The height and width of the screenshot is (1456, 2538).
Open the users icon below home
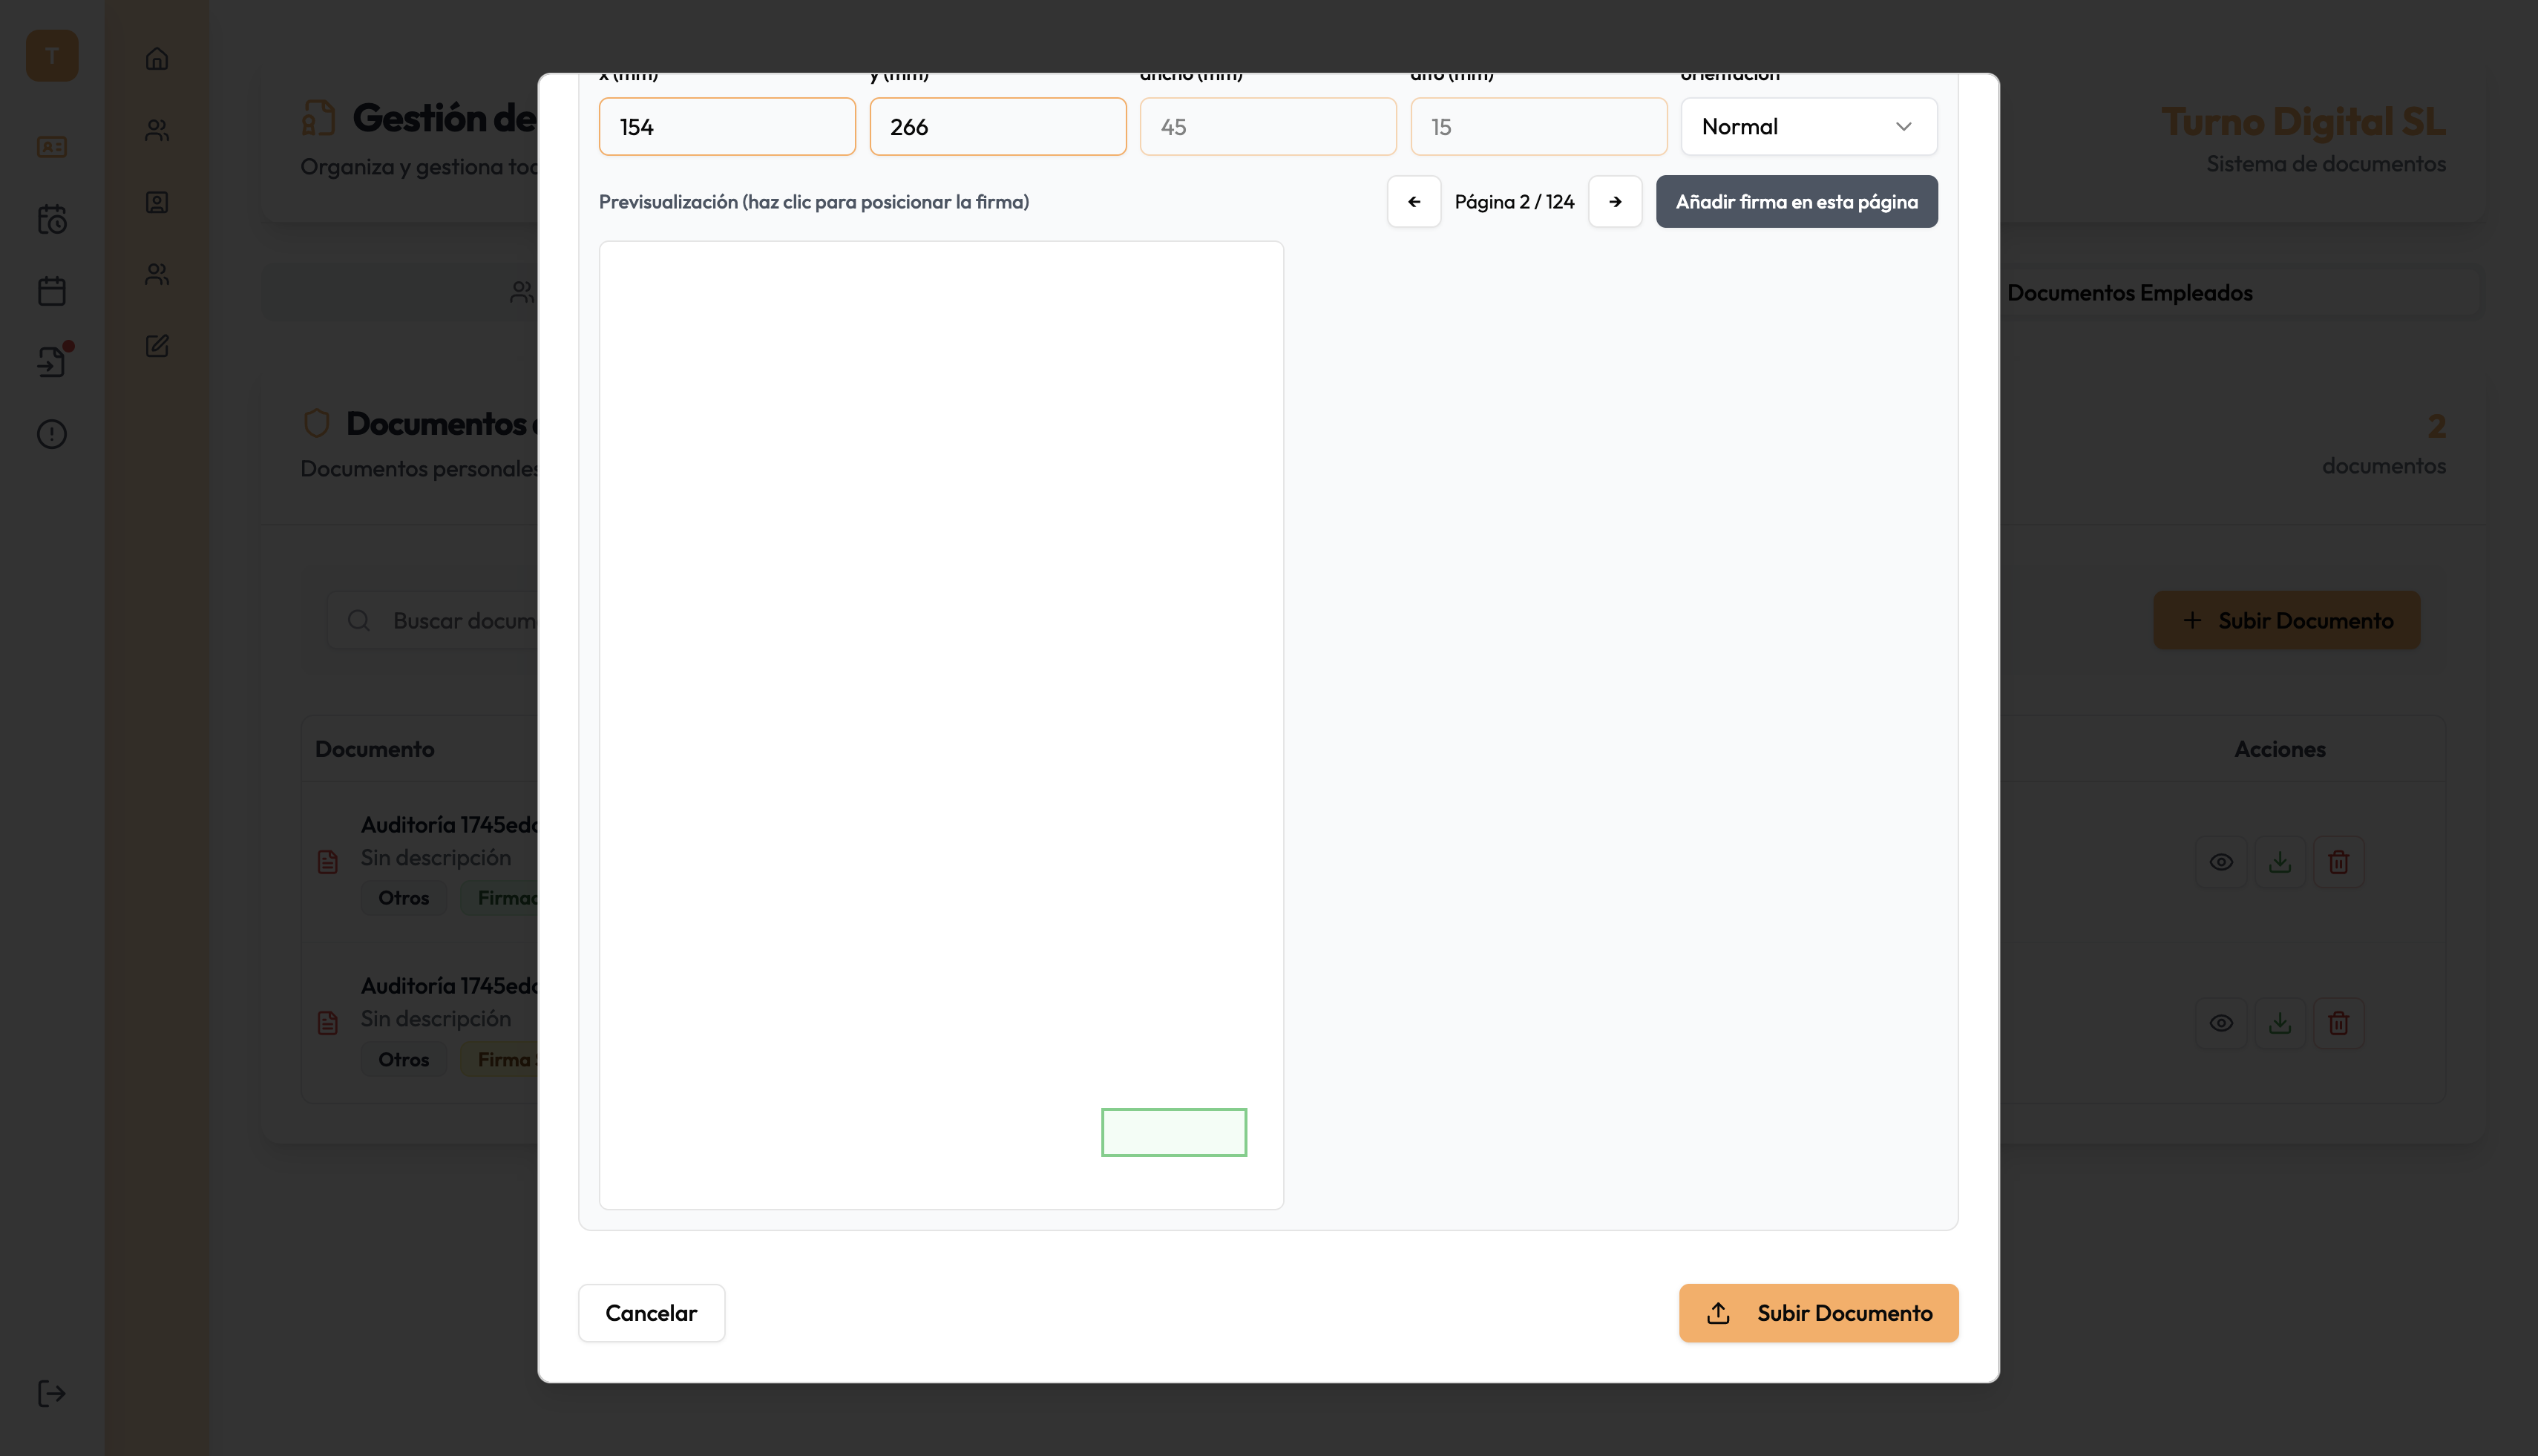pyautogui.click(x=157, y=131)
